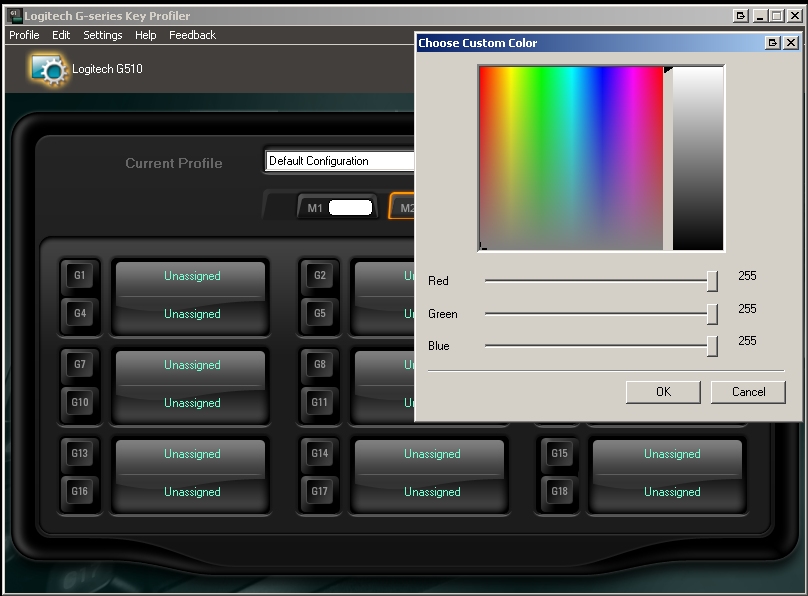This screenshot has width=808, height=596.
Task: Click the Unassigned slot for G10
Action: point(192,403)
